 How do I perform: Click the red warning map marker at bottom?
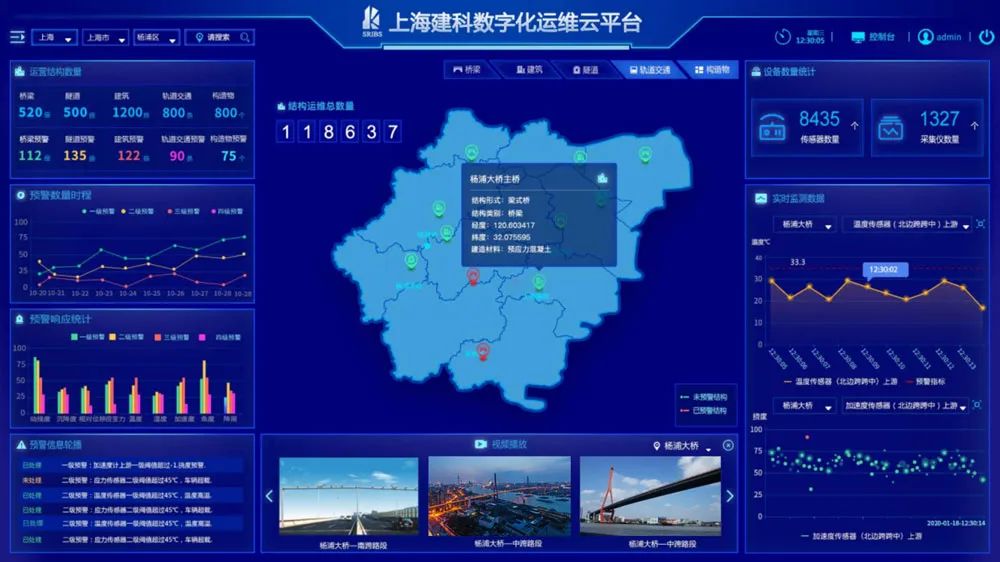pos(483,352)
